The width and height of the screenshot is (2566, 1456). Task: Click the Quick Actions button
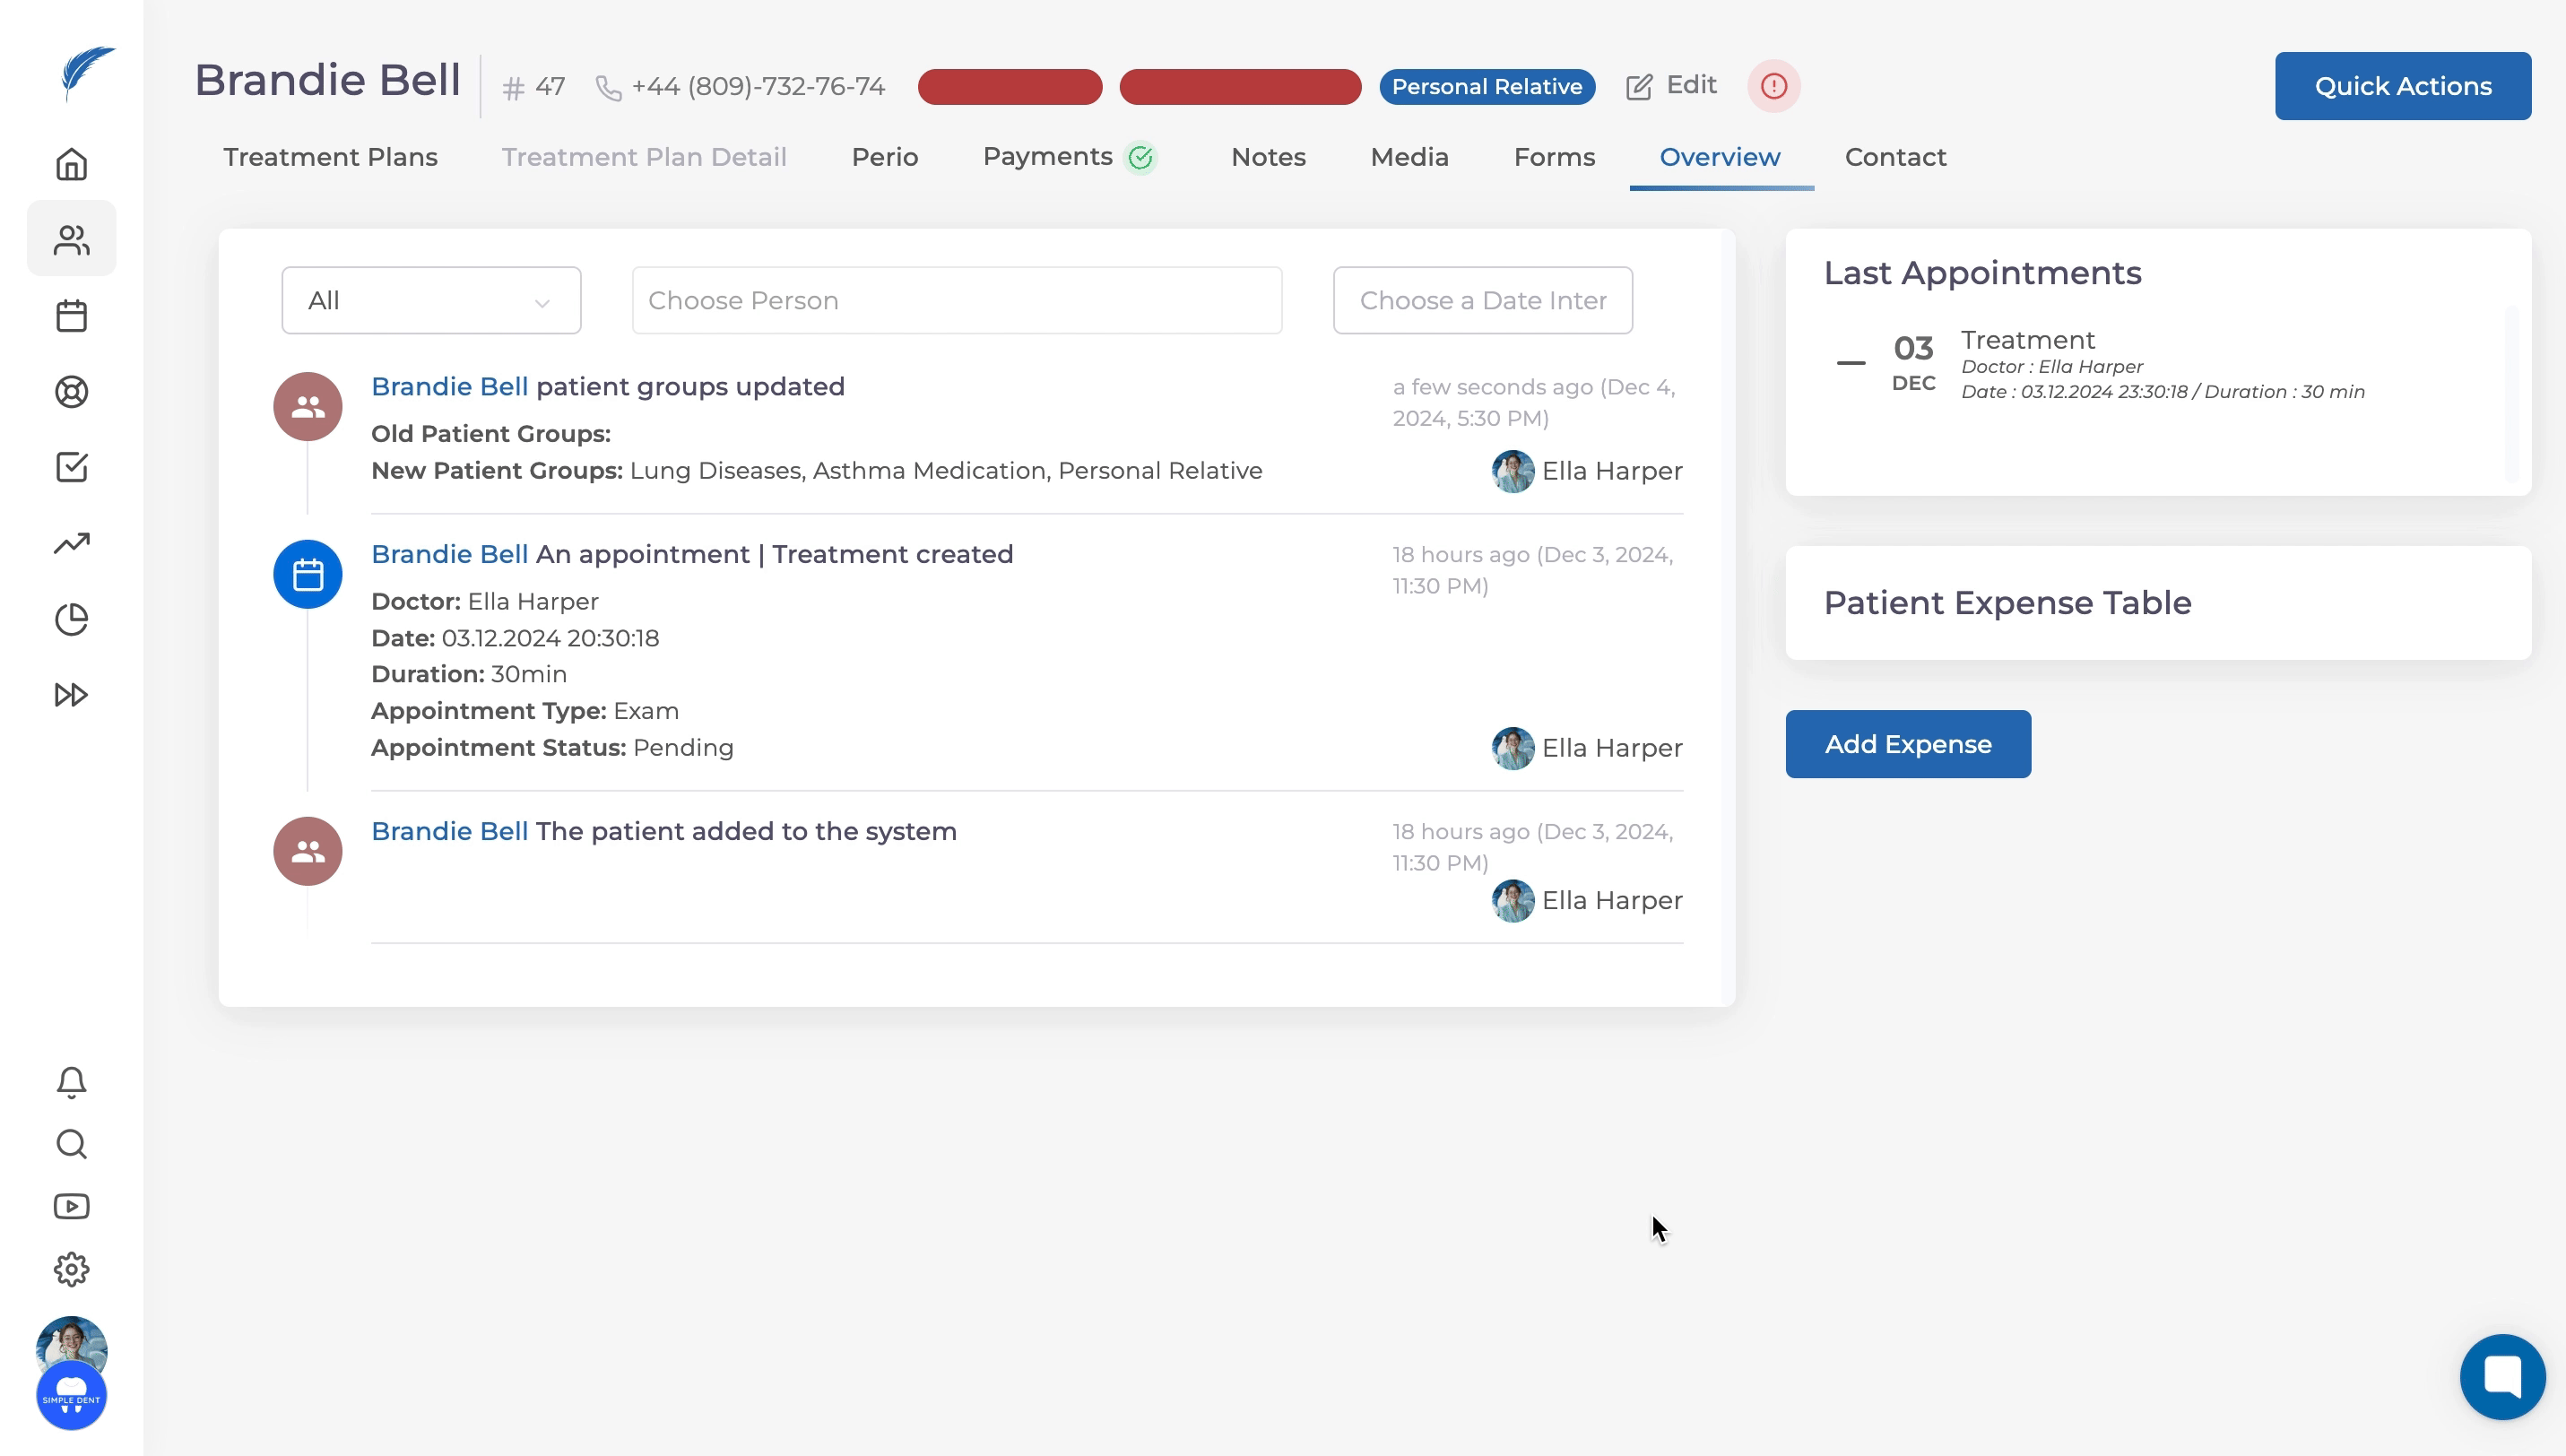click(x=2402, y=86)
